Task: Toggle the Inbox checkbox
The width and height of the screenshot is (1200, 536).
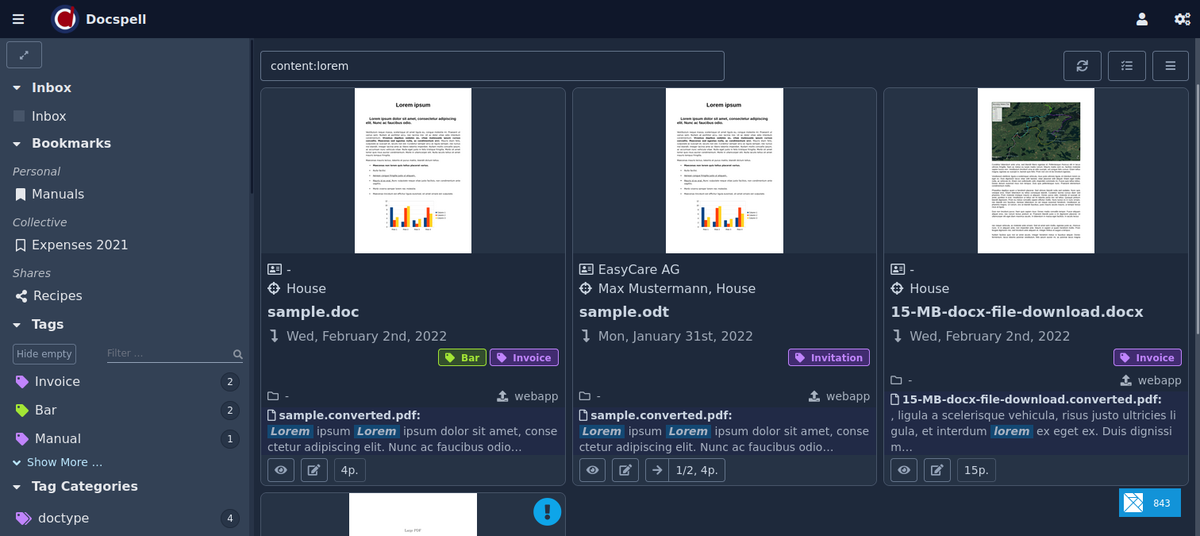Action: [x=19, y=116]
